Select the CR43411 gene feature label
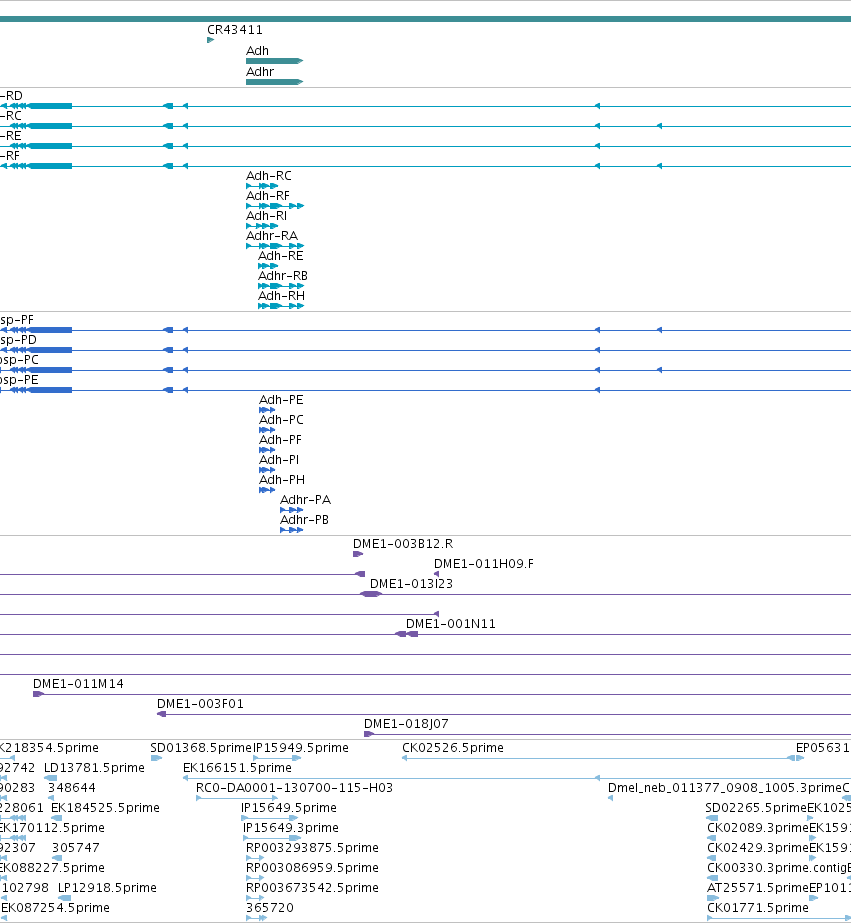 coord(235,29)
